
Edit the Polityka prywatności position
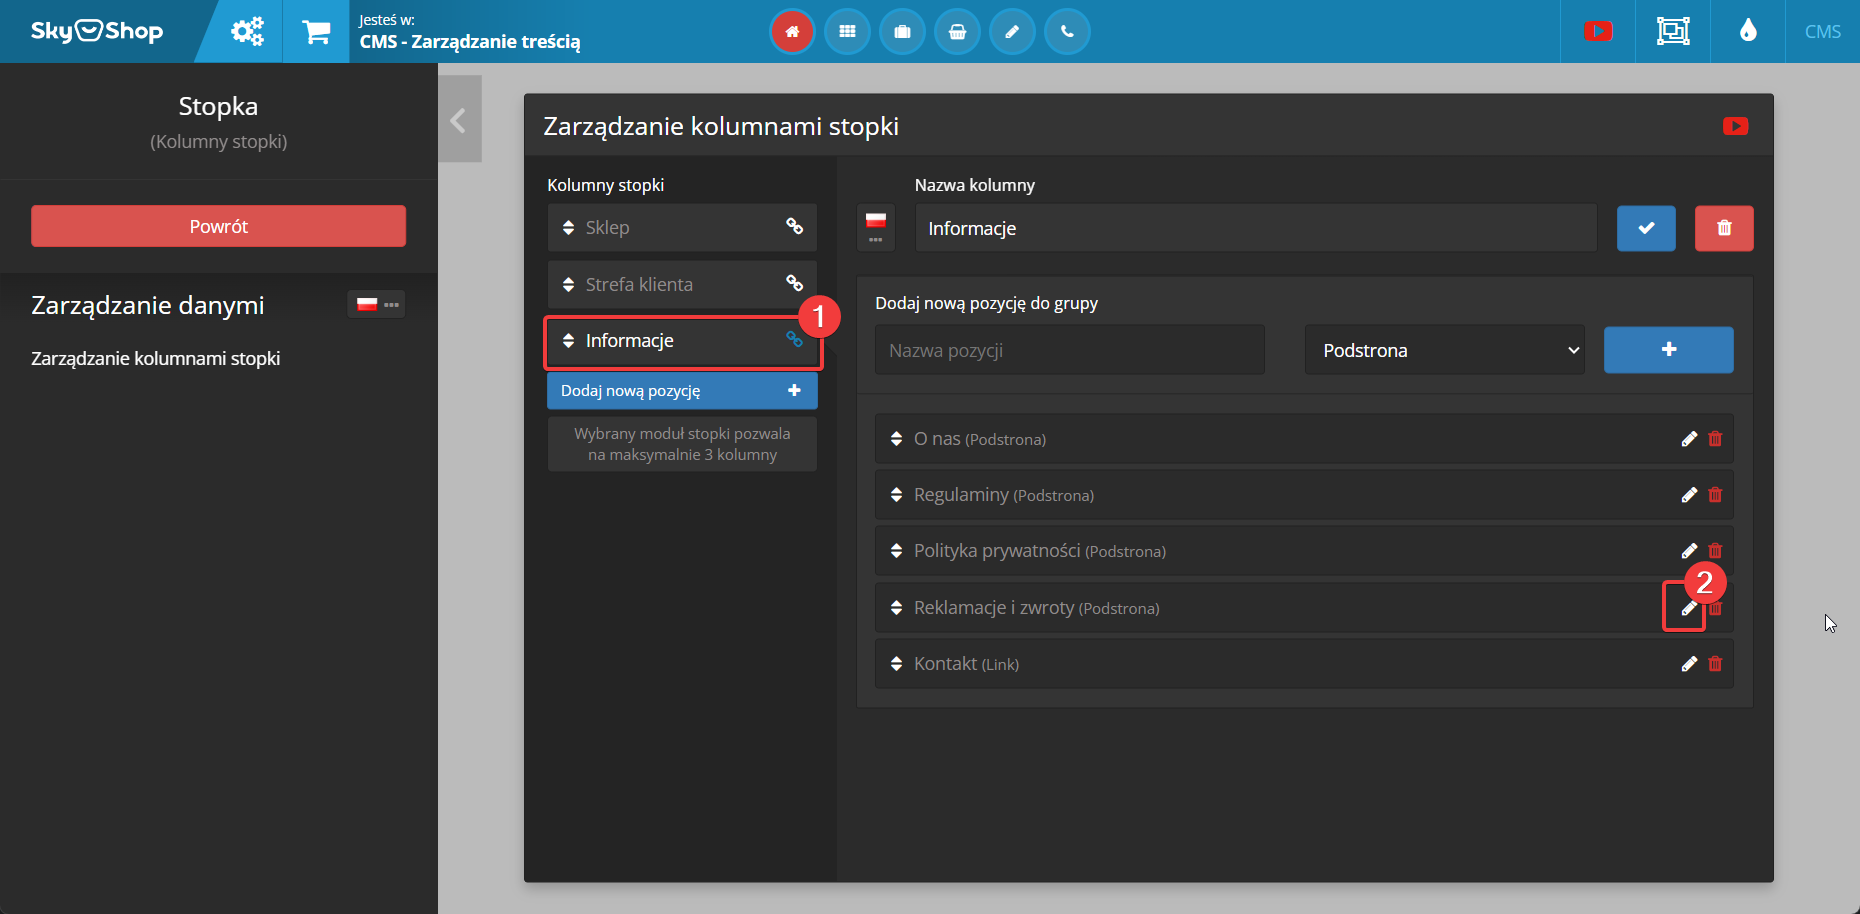click(x=1689, y=551)
